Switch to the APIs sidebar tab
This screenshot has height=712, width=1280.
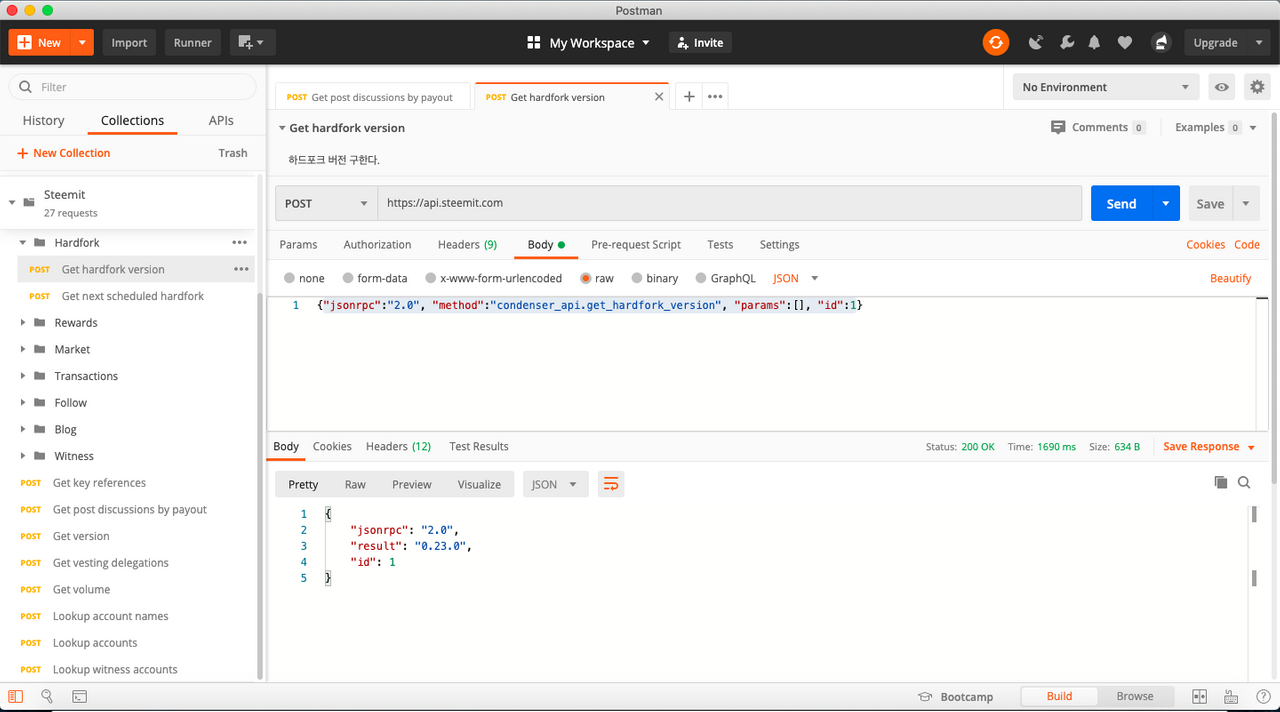pos(221,120)
